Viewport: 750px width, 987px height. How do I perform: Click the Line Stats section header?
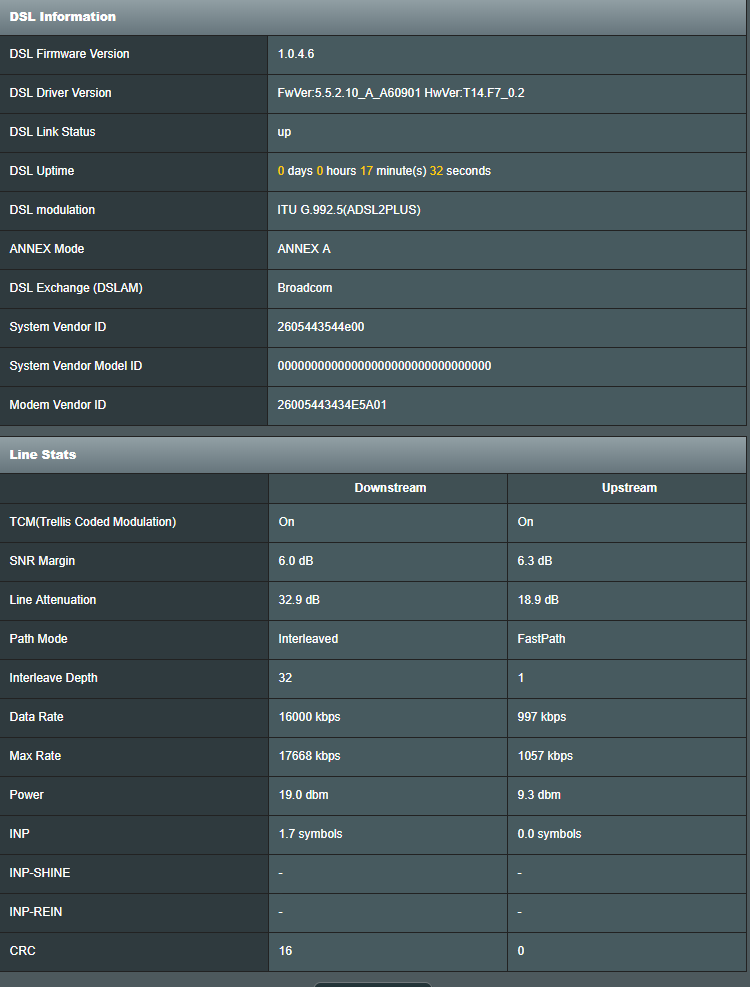point(373,454)
